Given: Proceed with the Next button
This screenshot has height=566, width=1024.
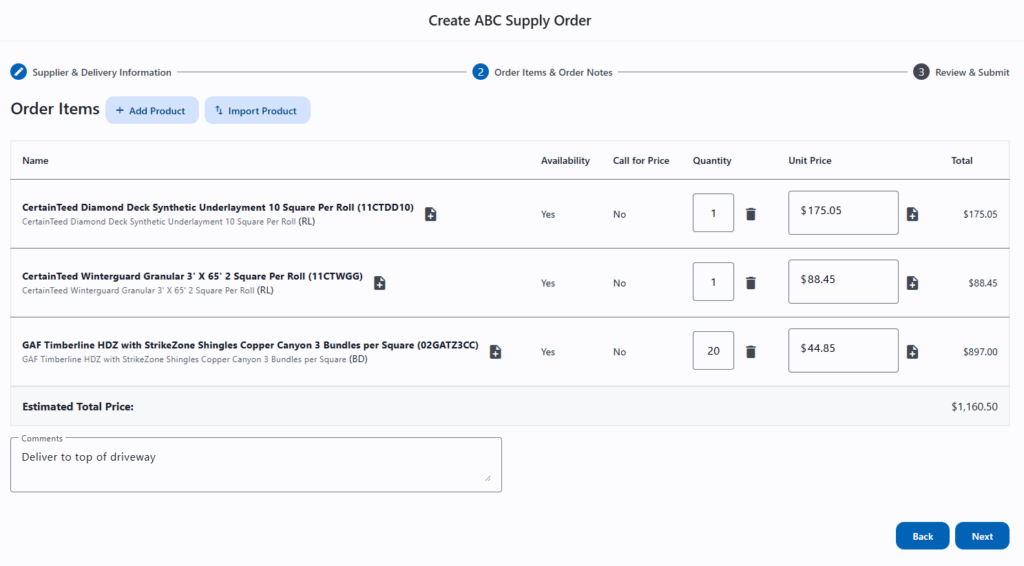Looking at the screenshot, I should pyautogui.click(x=981, y=536).
